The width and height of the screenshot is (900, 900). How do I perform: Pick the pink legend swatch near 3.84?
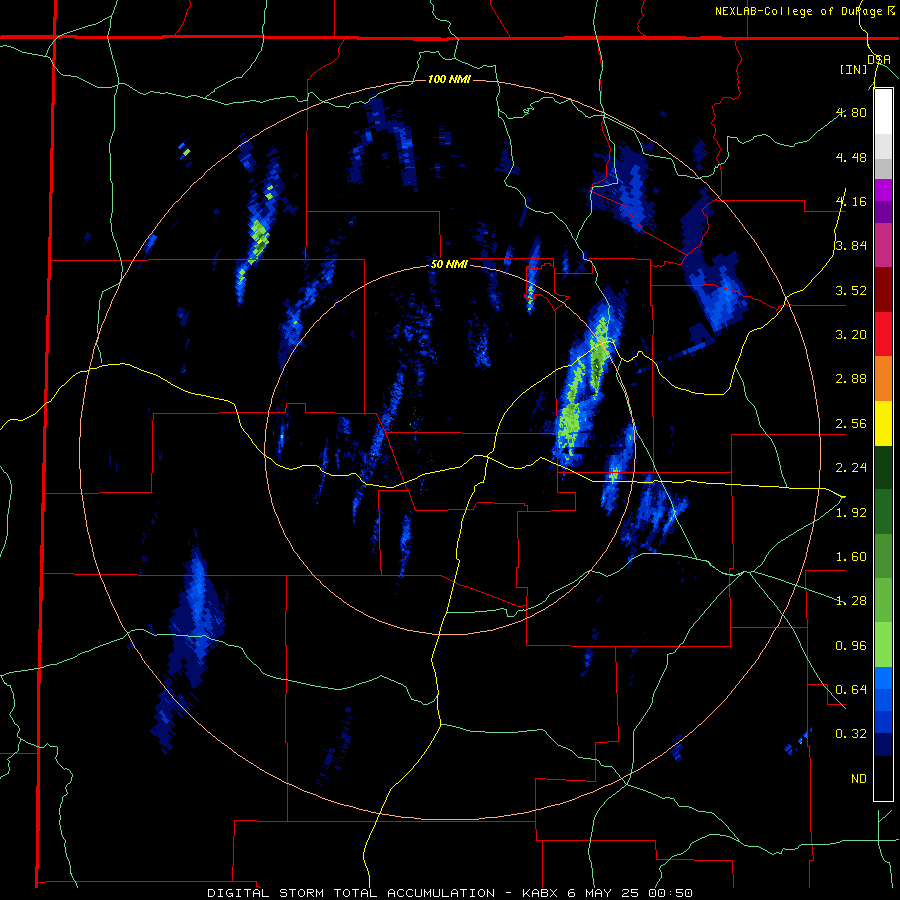883,246
